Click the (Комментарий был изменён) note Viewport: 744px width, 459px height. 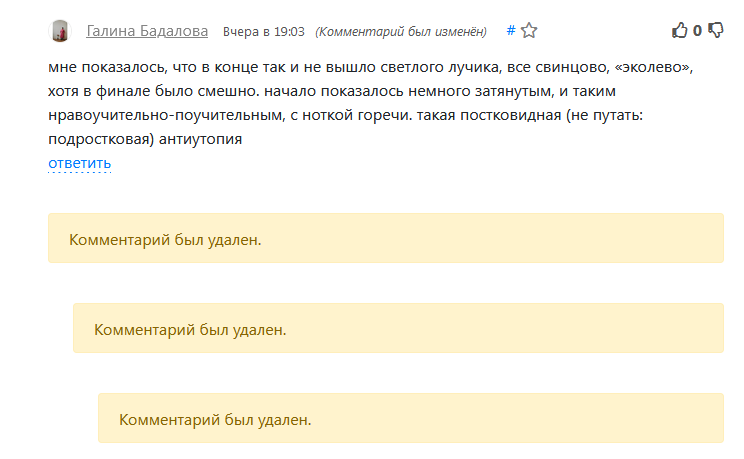tap(400, 32)
